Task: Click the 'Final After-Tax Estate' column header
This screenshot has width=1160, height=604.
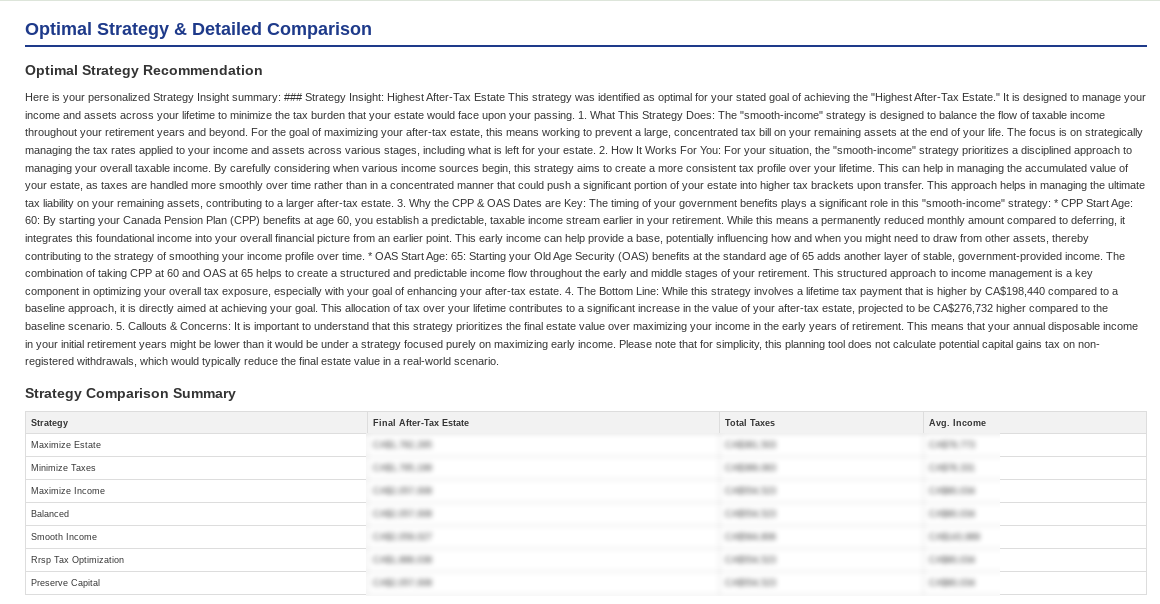Action: coord(420,423)
